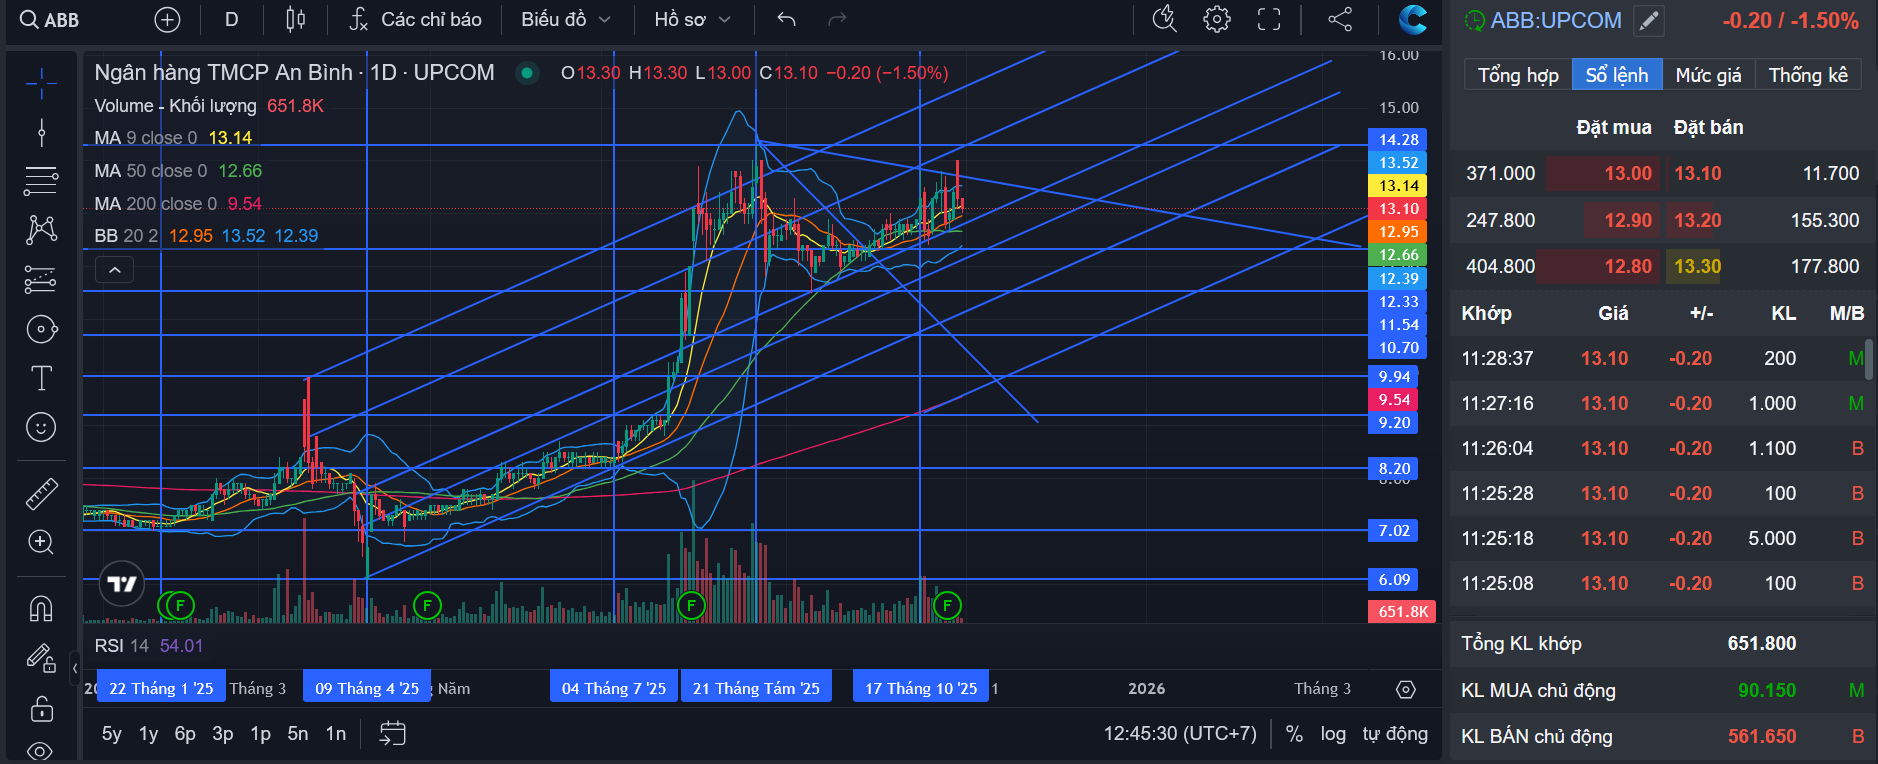The width and height of the screenshot is (1878, 764).
Task: Open the go-to-date calendar
Action: tap(393, 734)
